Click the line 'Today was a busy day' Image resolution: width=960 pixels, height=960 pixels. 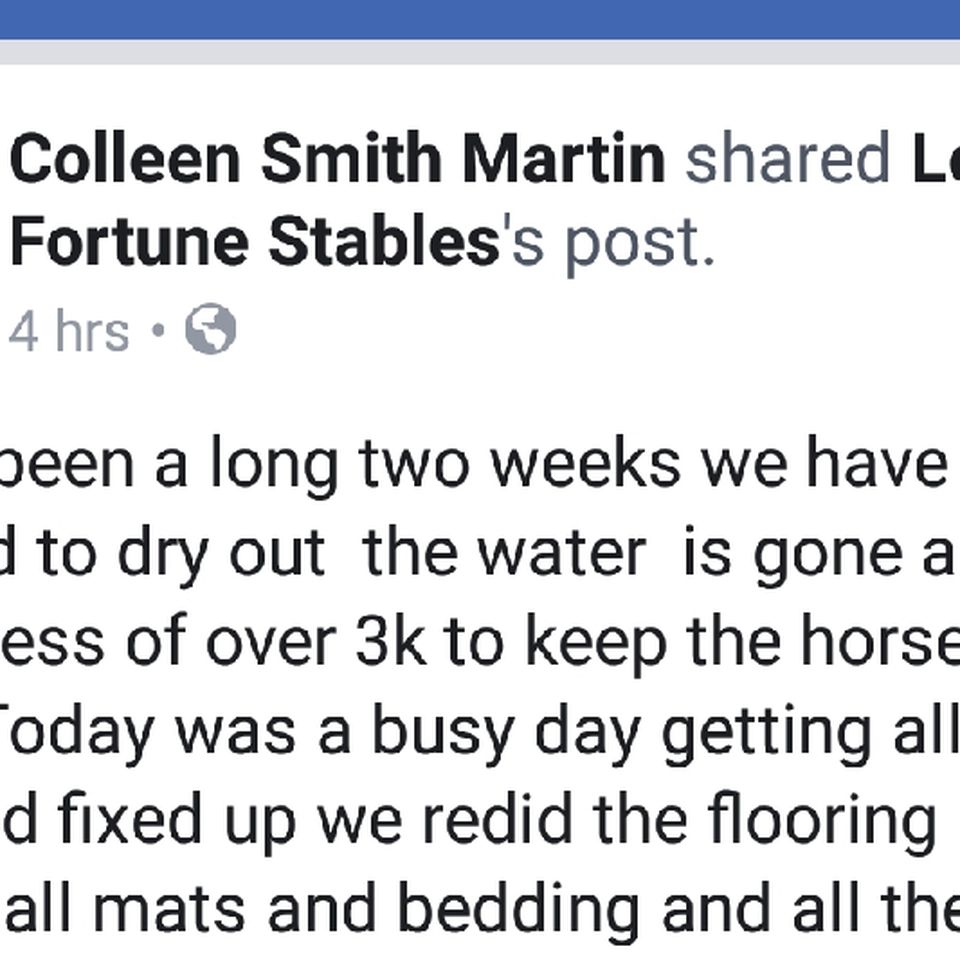(x=480, y=733)
